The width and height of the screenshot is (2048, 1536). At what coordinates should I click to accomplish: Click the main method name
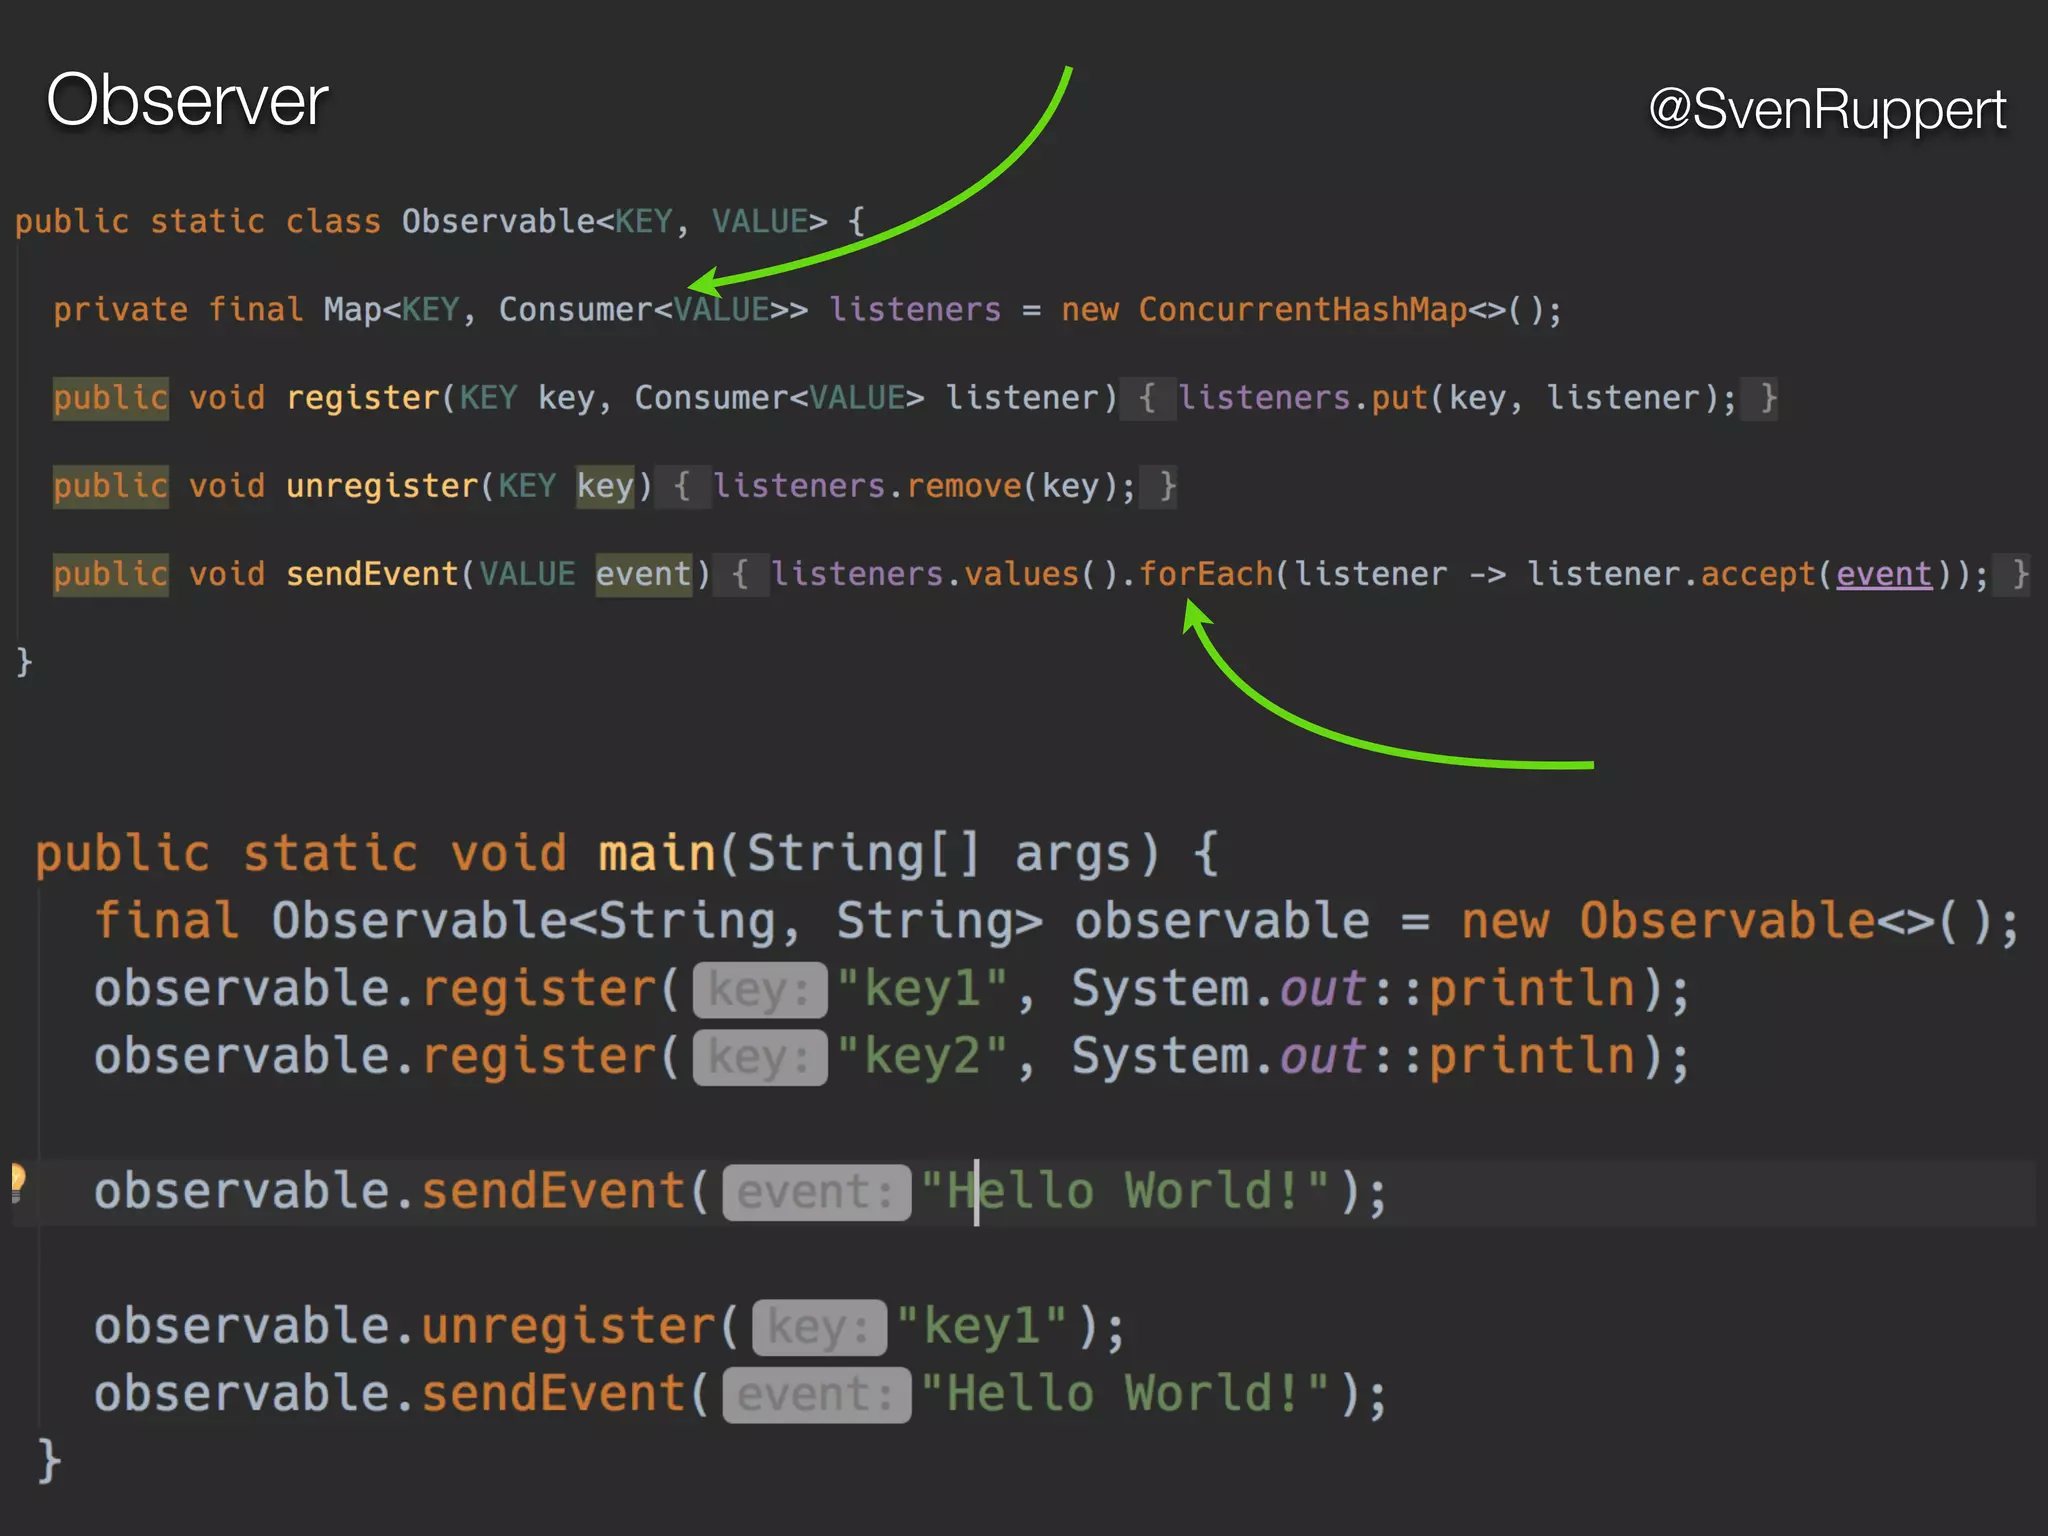[656, 854]
